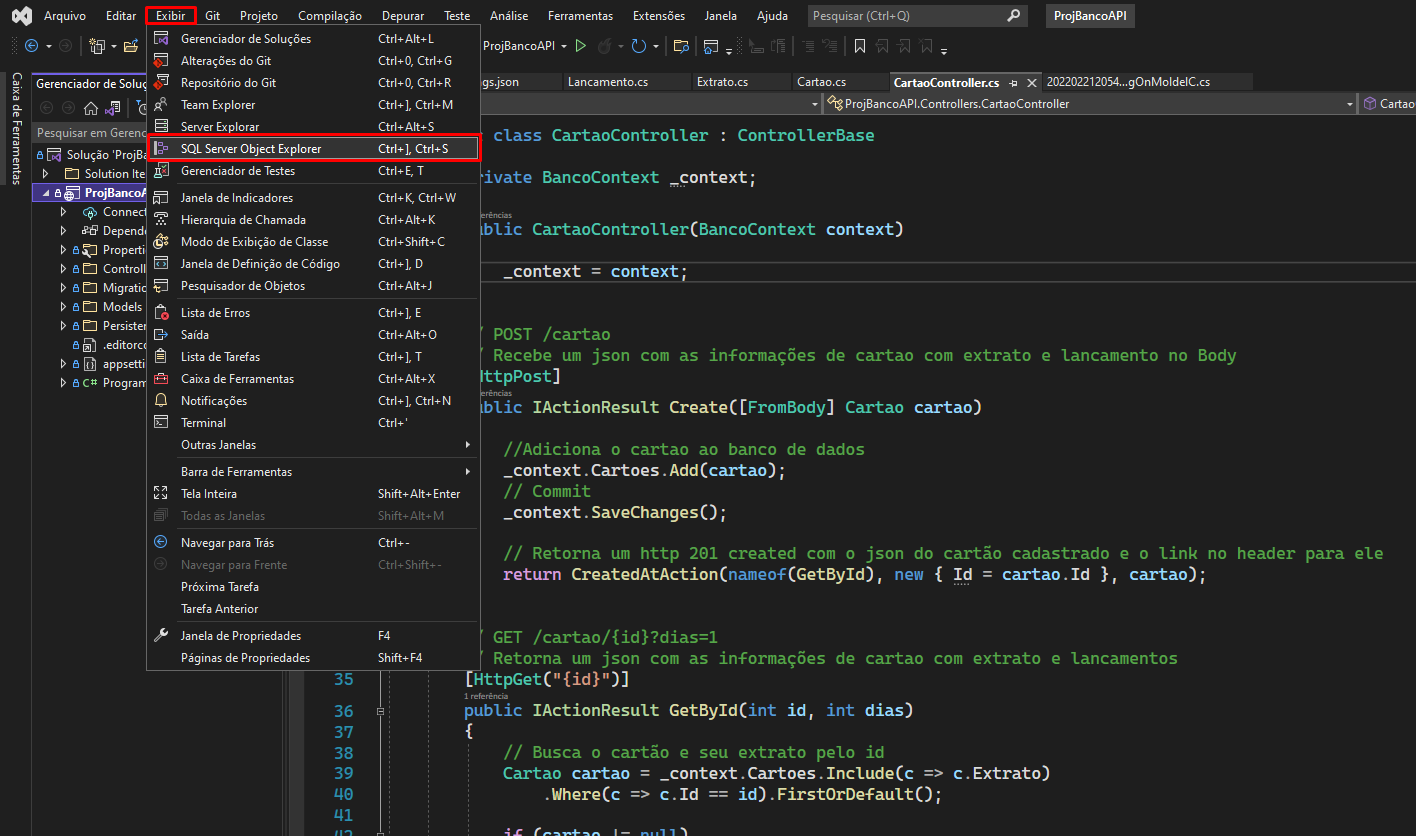Select the Persistence folder in solution tree
The height and width of the screenshot is (836, 1416).
125,326
